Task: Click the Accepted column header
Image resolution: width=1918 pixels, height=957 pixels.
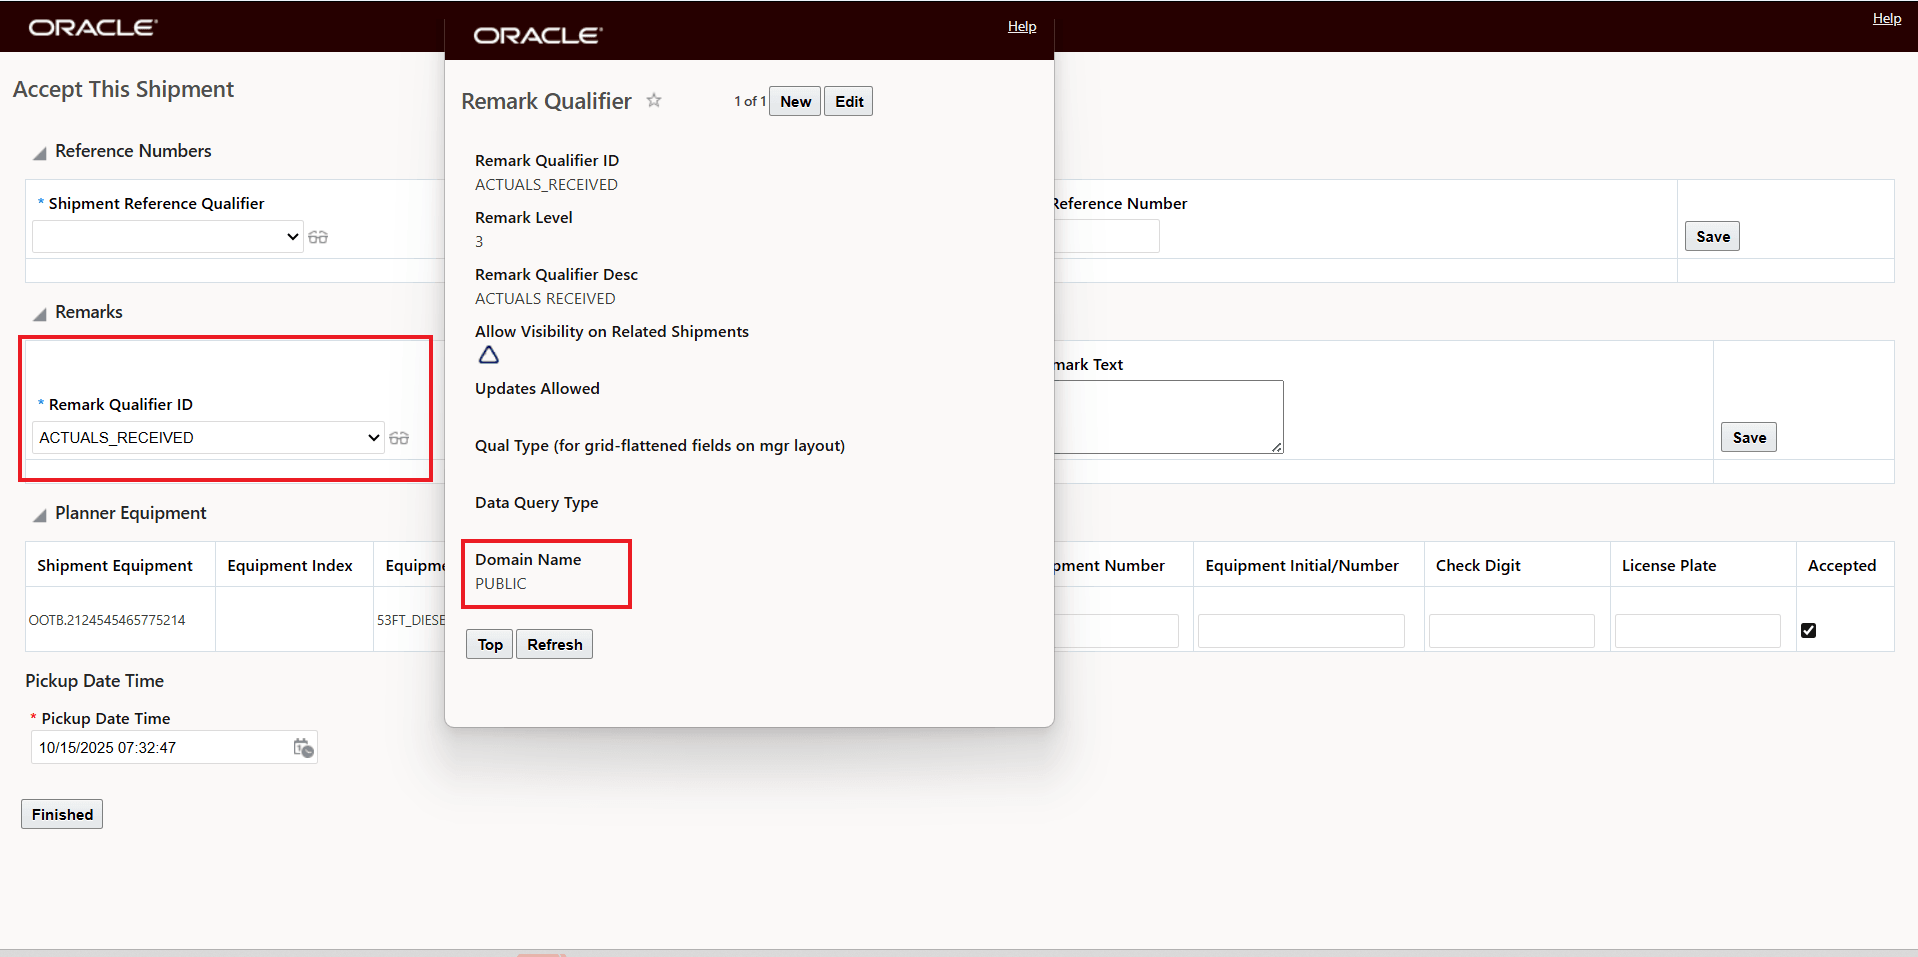Action: pyautogui.click(x=1842, y=566)
